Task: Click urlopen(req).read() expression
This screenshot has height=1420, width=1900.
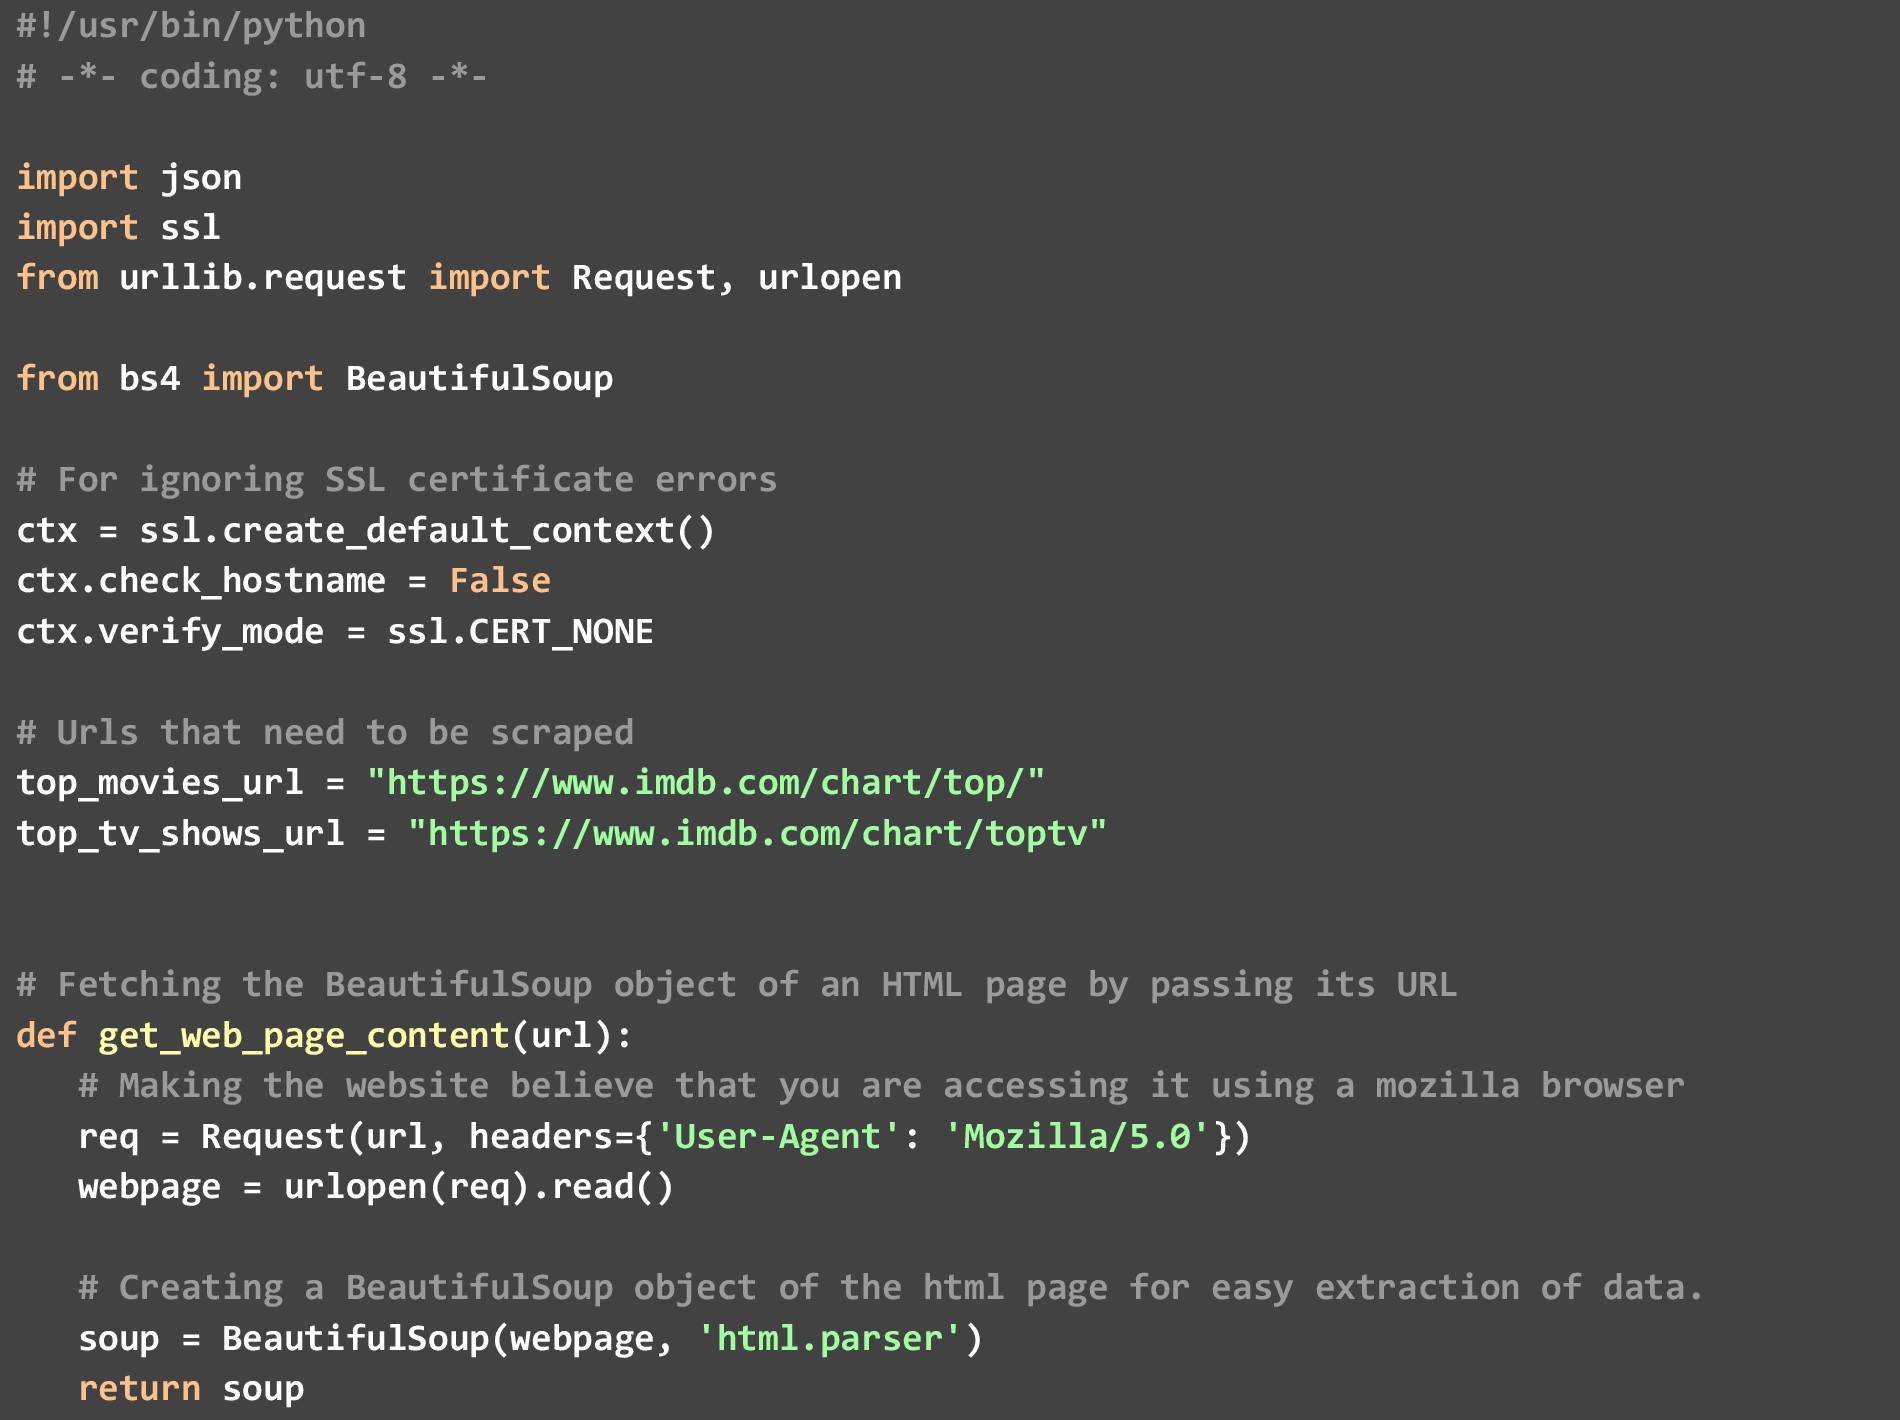Action: [x=479, y=1186]
